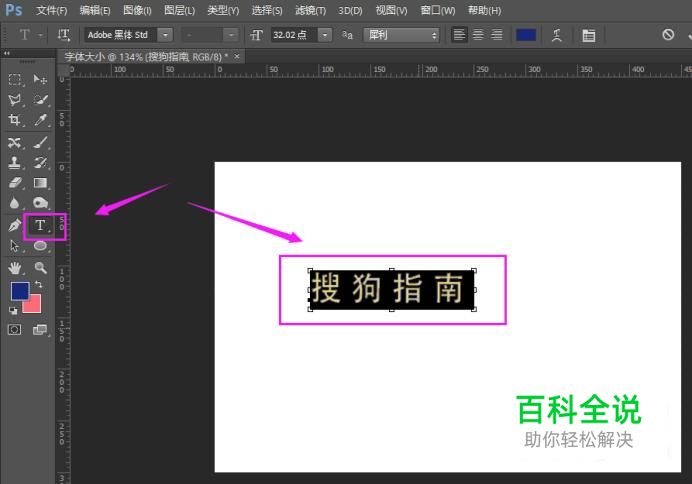692x484 pixels.
Task: Click the 32.02 点 font size field
Action: click(294, 35)
